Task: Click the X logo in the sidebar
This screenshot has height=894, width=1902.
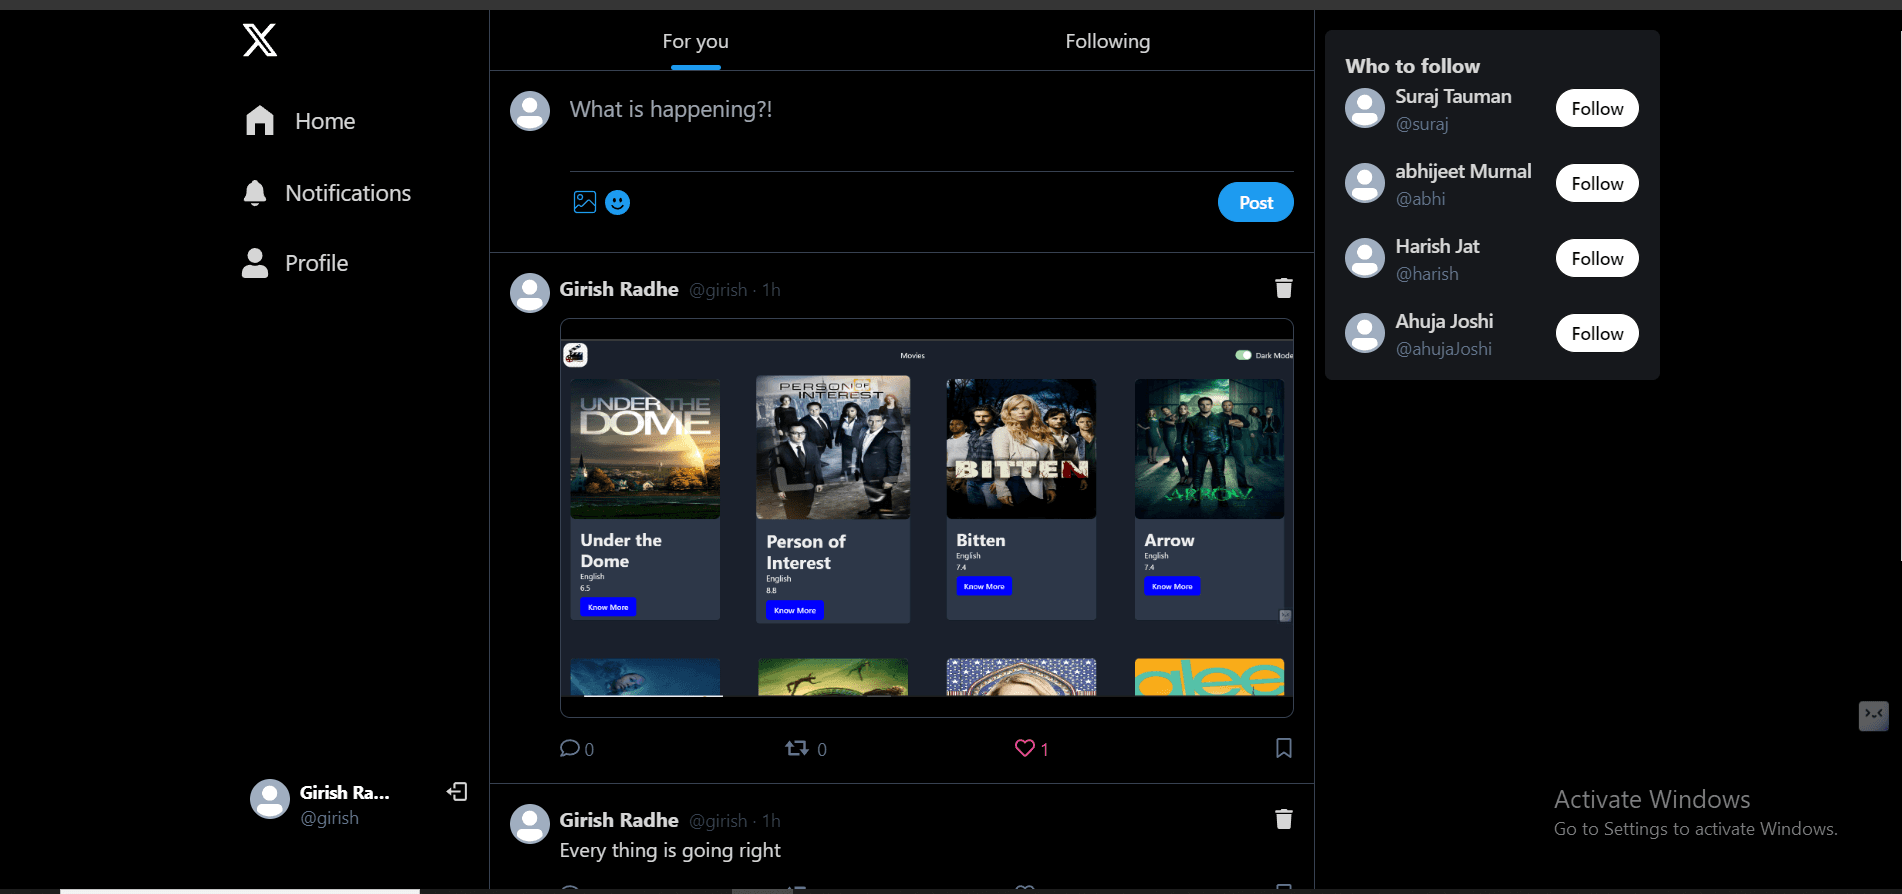Action: 260,40
